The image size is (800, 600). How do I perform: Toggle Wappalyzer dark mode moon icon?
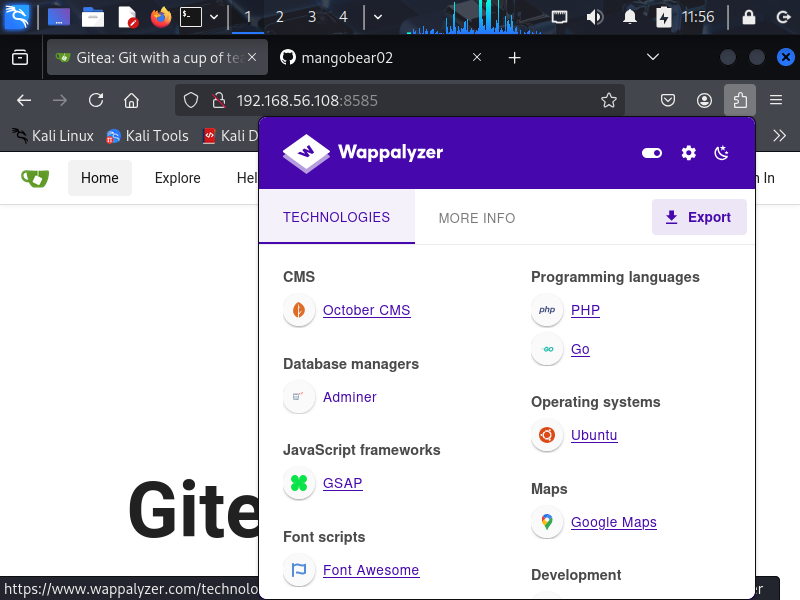pos(722,153)
